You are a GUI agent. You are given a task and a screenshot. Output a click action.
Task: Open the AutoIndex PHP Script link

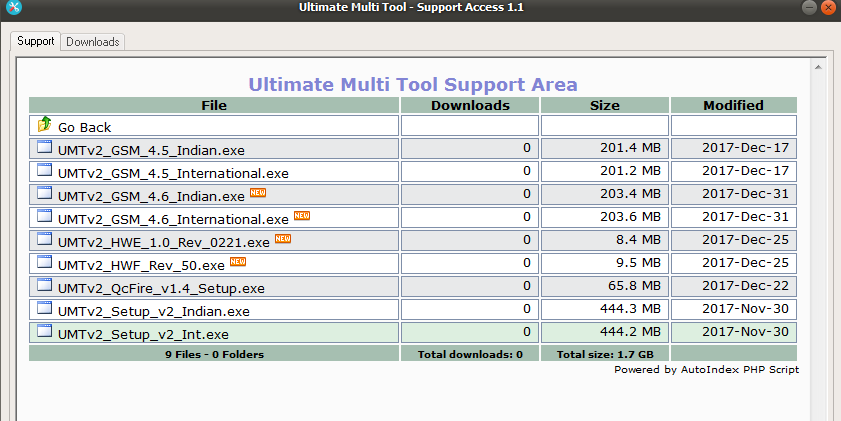pos(740,370)
